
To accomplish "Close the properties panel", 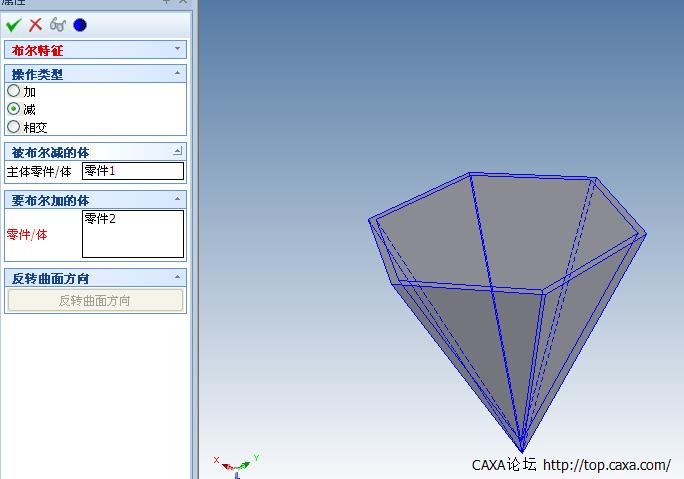I will 183,3.
